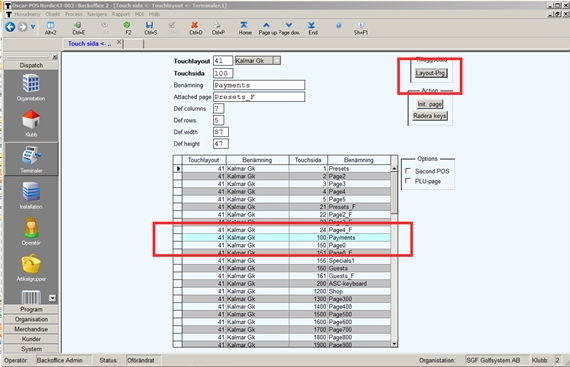Expand the Program sidebar section
570x367 pixels.
click(31, 309)
